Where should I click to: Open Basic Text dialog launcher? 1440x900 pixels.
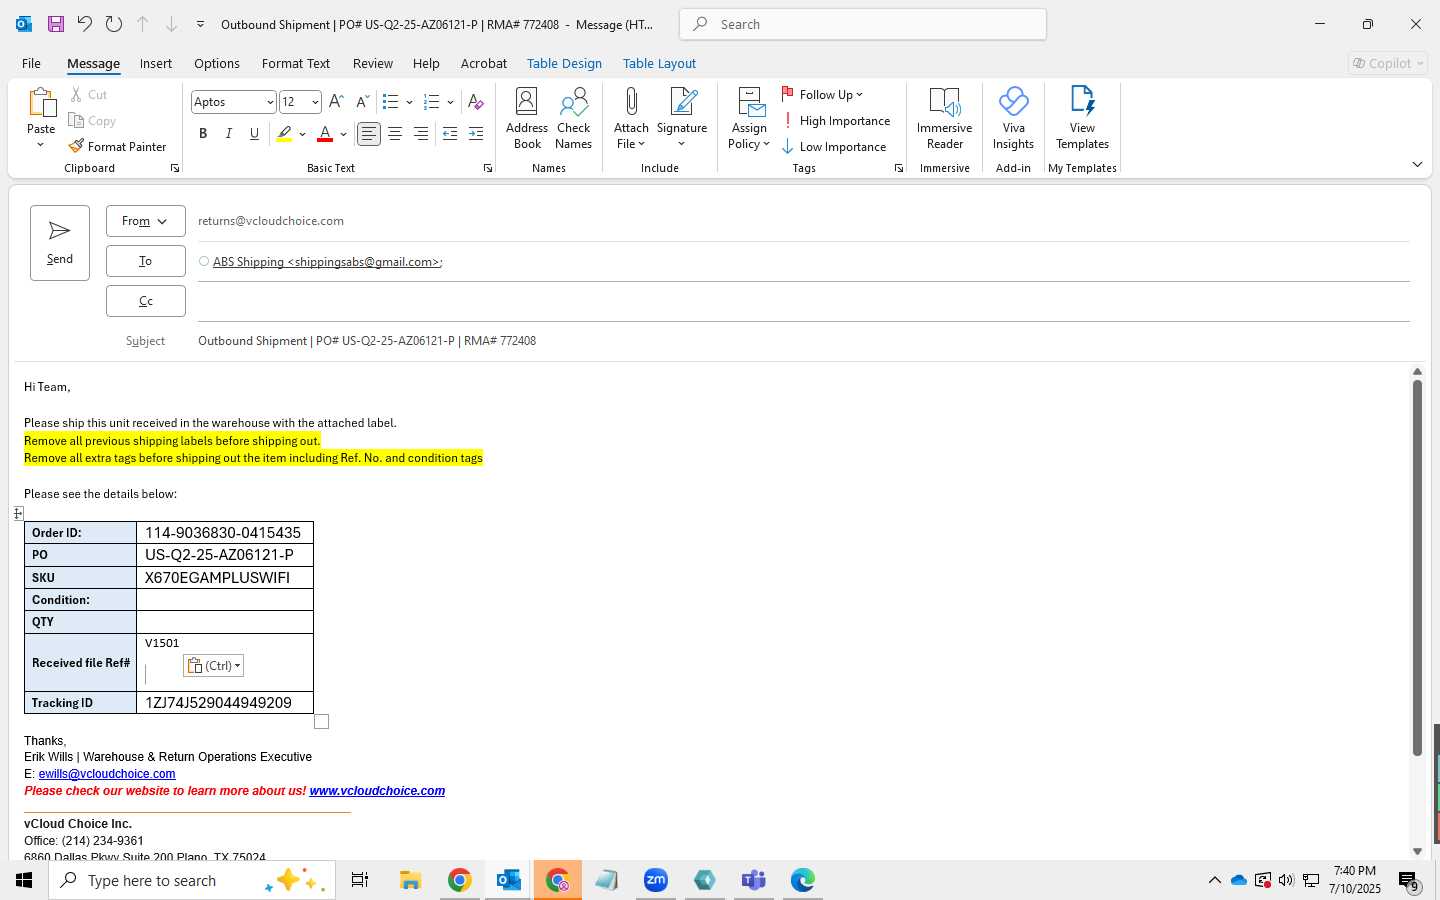tap(488, 168)
